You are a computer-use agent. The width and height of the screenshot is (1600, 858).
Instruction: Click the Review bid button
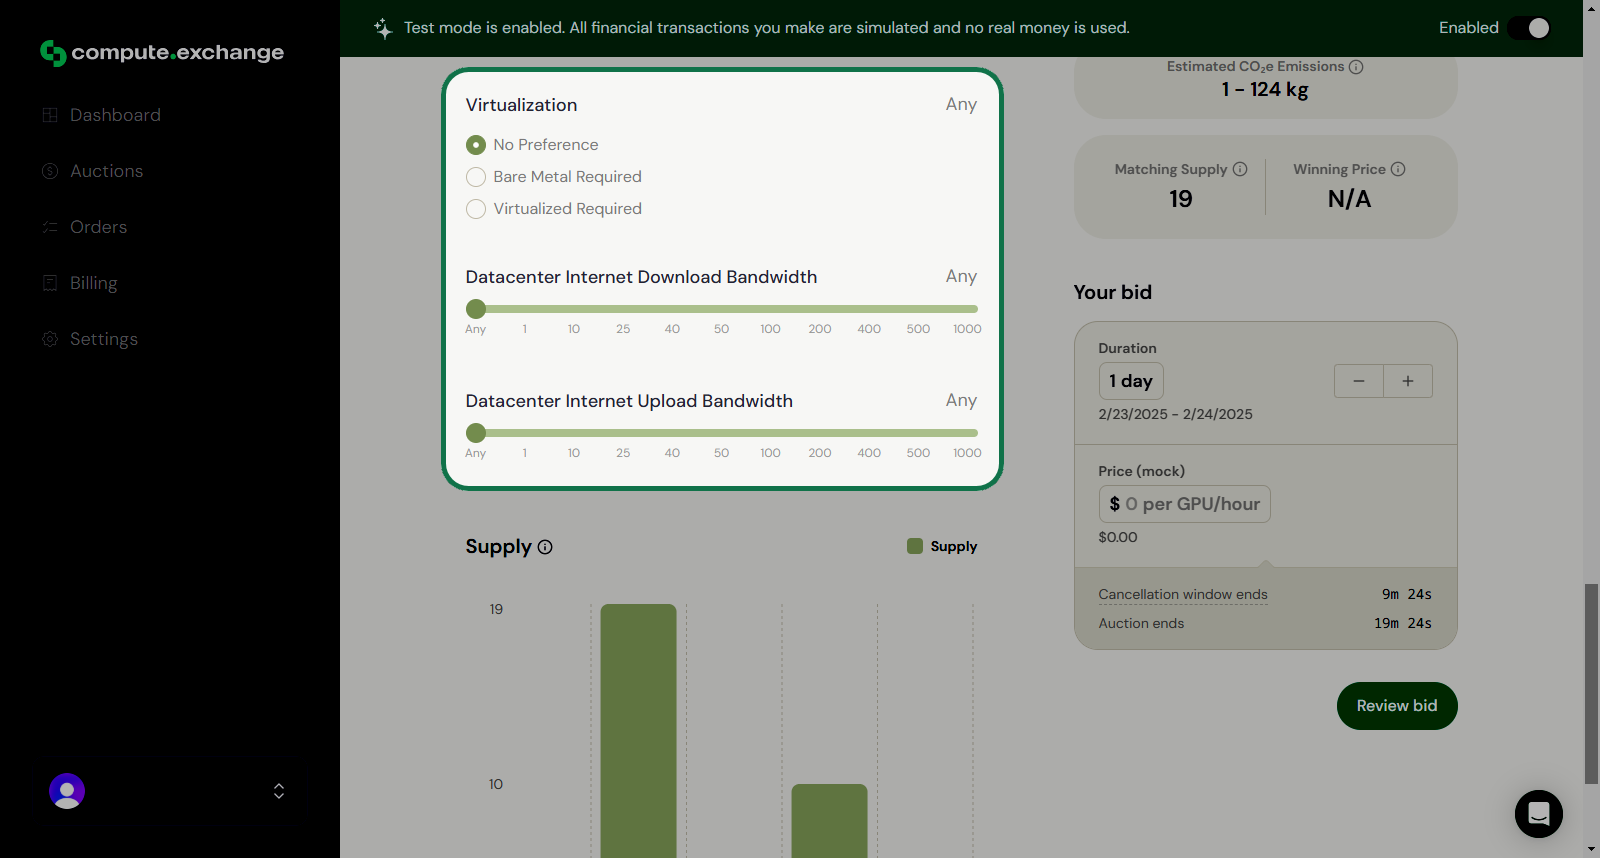click(1397, 706)
